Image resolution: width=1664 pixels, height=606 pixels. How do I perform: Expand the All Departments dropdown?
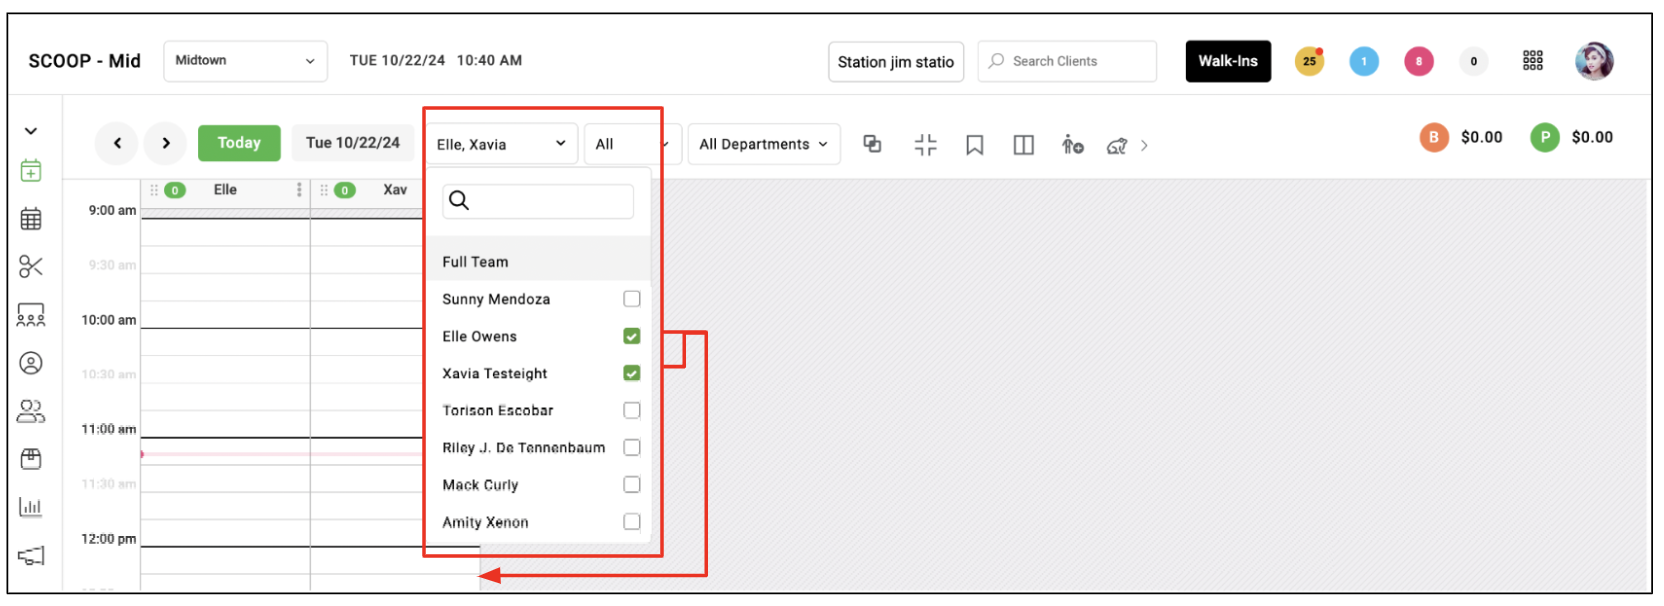[763, 144]
